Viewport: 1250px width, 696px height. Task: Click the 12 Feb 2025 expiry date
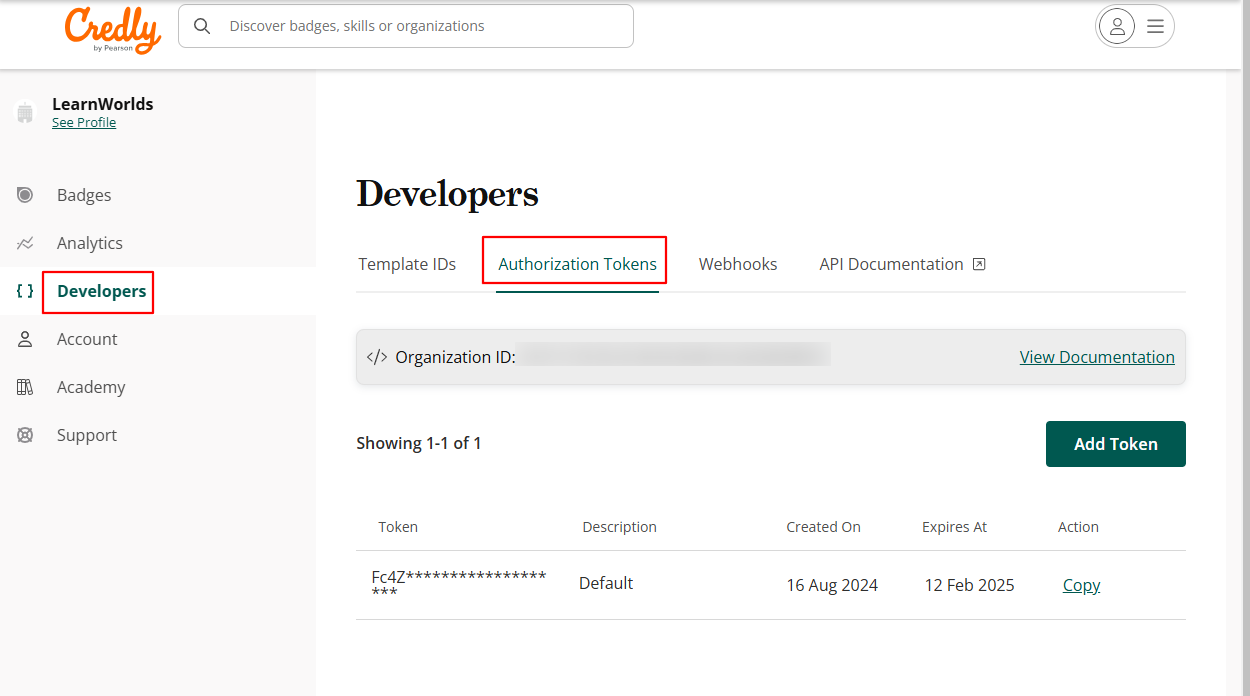[969, 585]
